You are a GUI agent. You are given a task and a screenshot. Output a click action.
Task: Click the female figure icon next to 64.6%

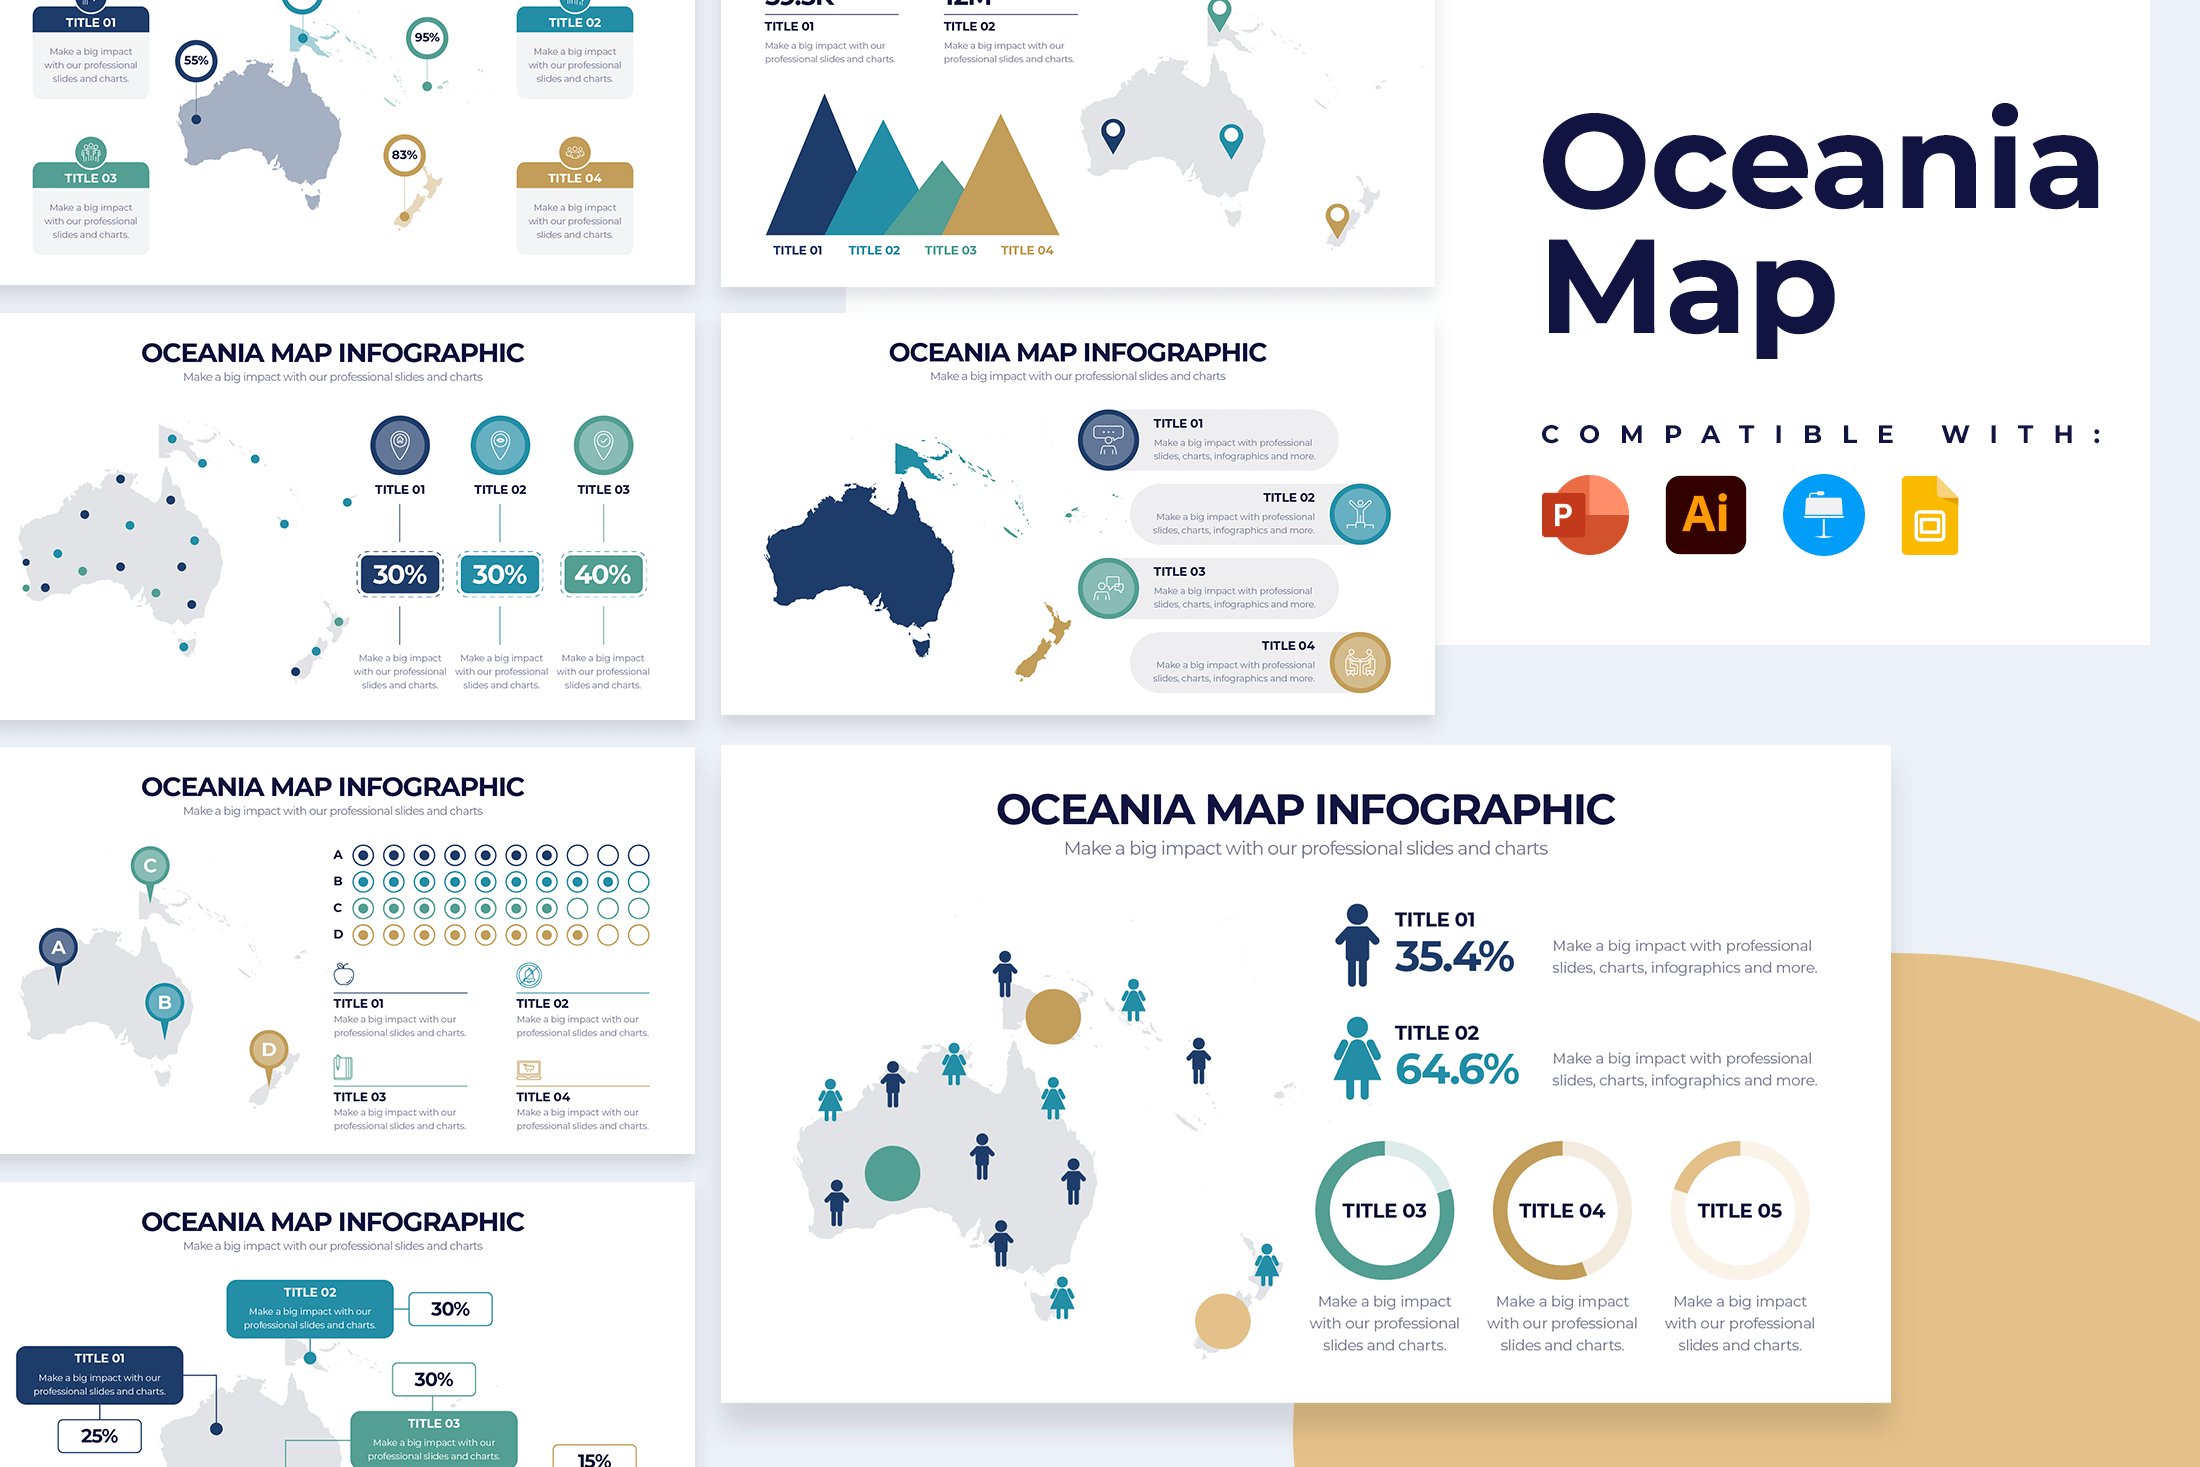pos(1357,1058)
